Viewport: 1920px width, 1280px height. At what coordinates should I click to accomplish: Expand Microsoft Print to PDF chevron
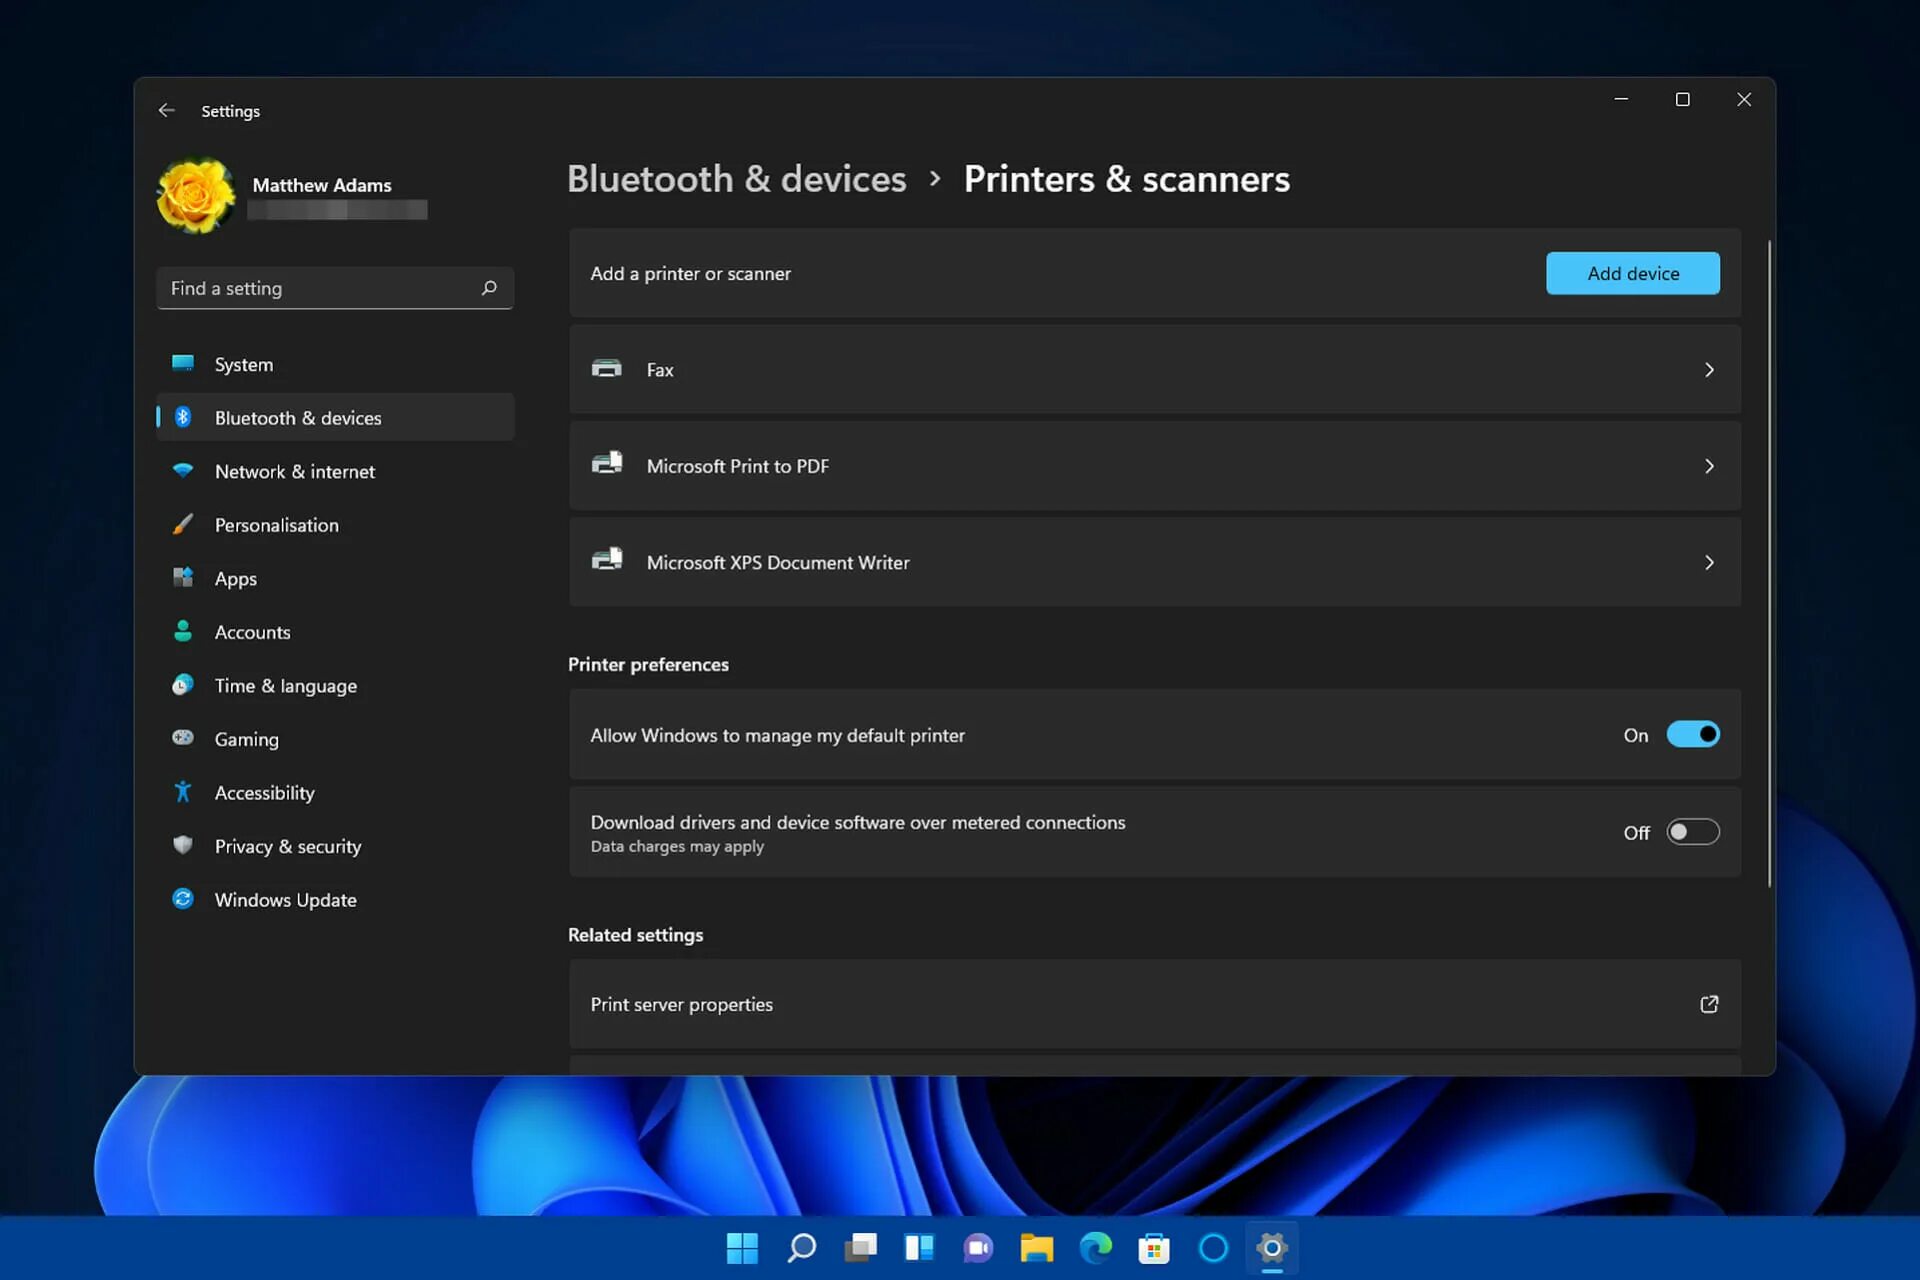1709,466
